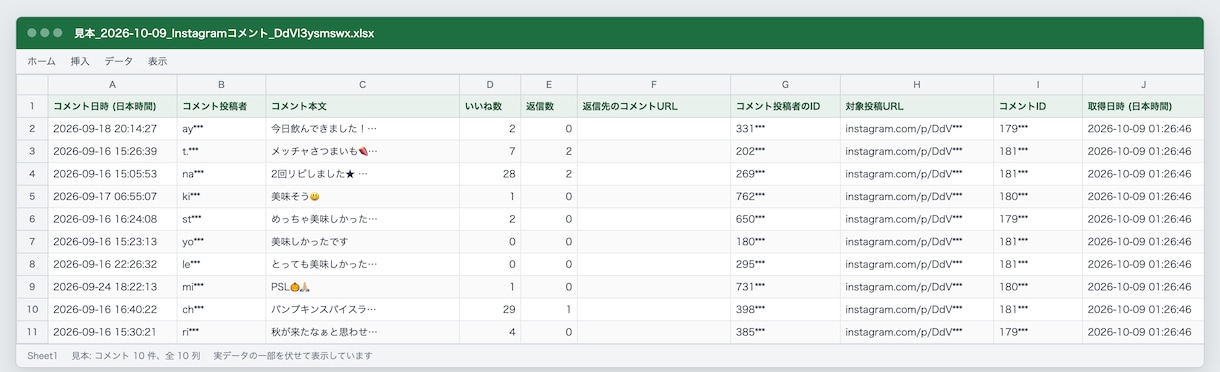Select cell 2026-09-16 15:30:21
This screenshot has height=372, width=1220.
pyautogui.click(x=112, y=331)
